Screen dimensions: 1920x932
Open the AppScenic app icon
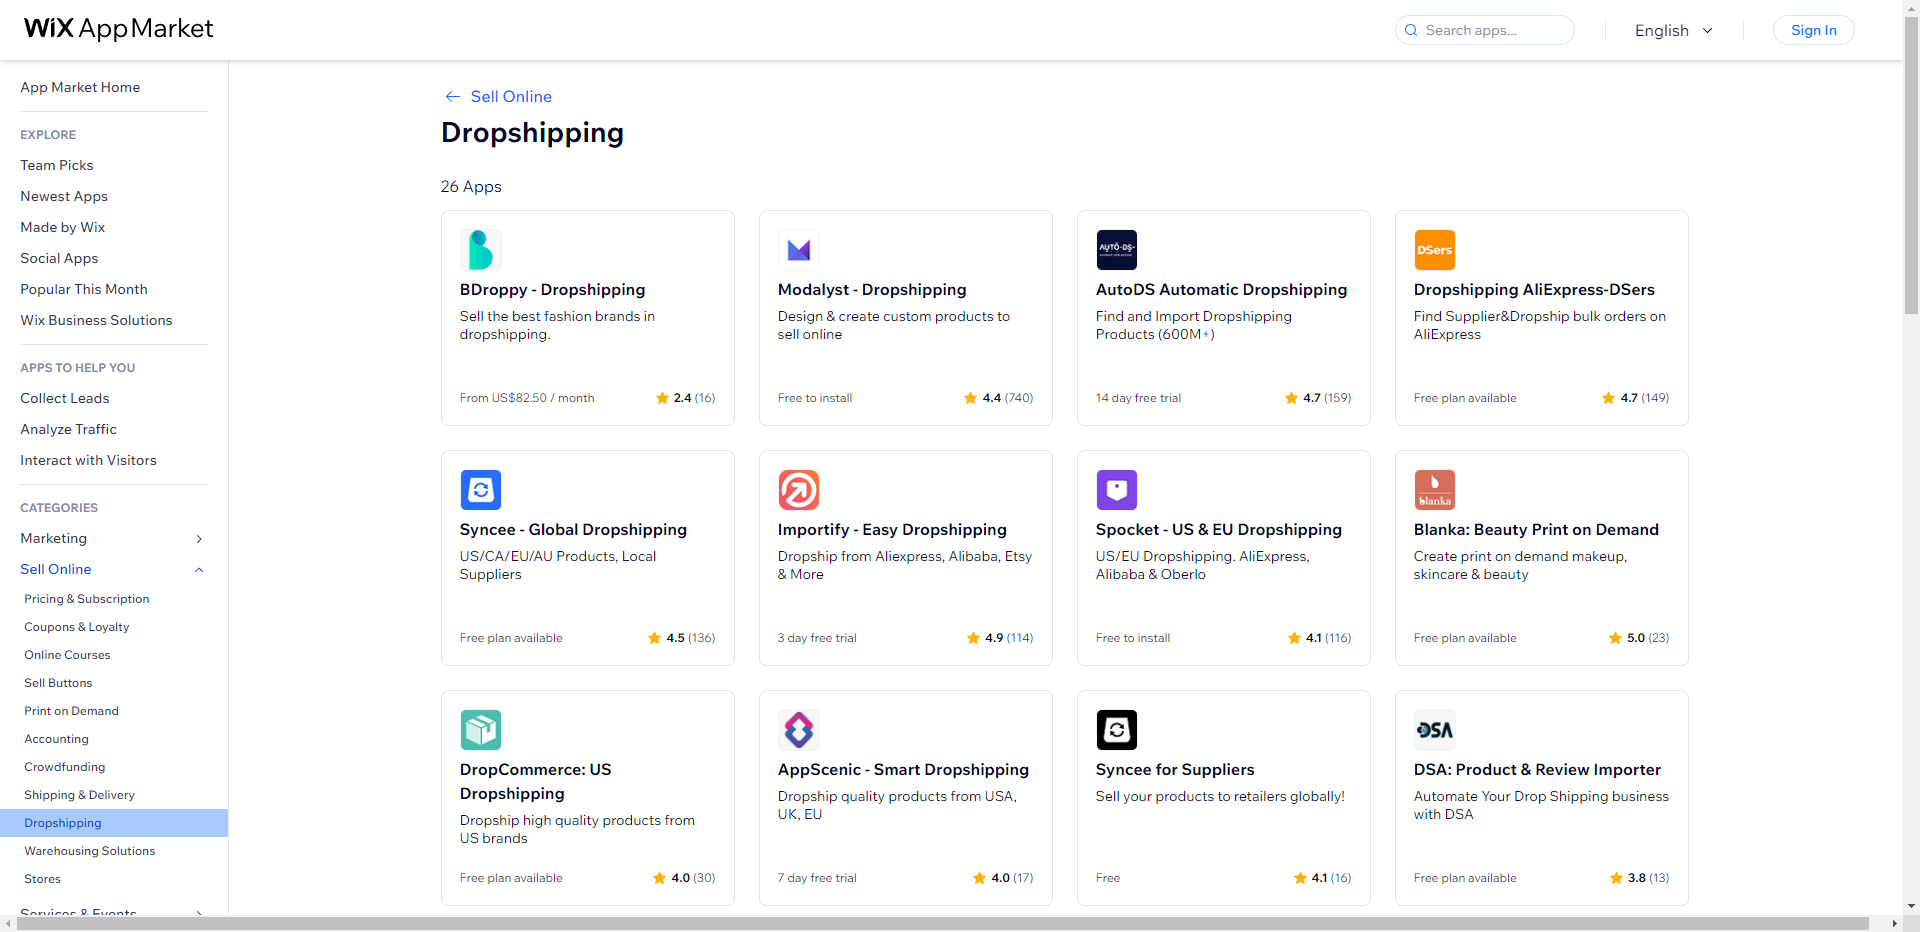click(798, 730)
